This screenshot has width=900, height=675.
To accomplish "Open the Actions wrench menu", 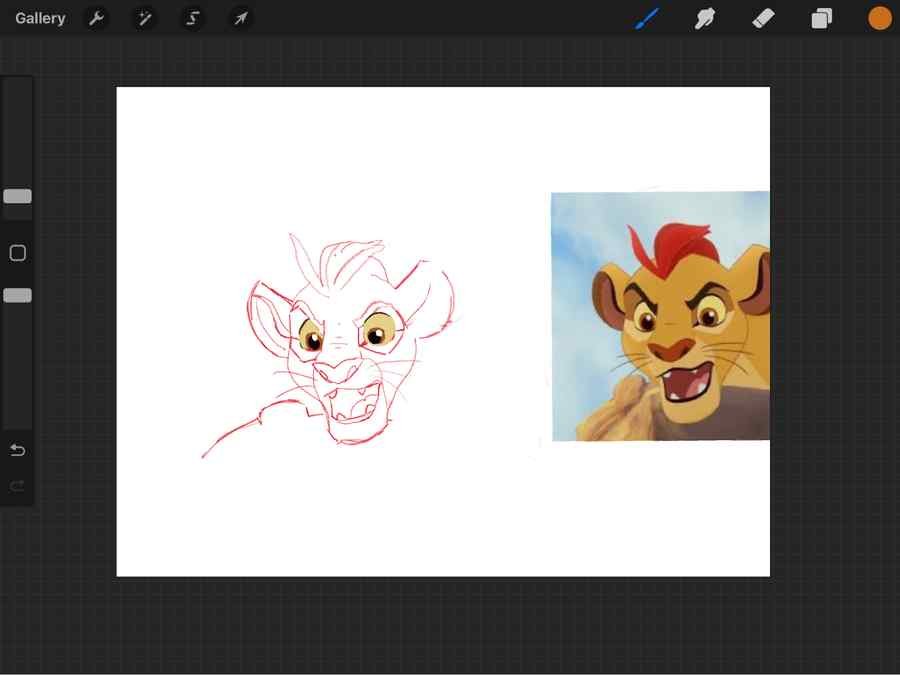I will click(x=96, y=18).
